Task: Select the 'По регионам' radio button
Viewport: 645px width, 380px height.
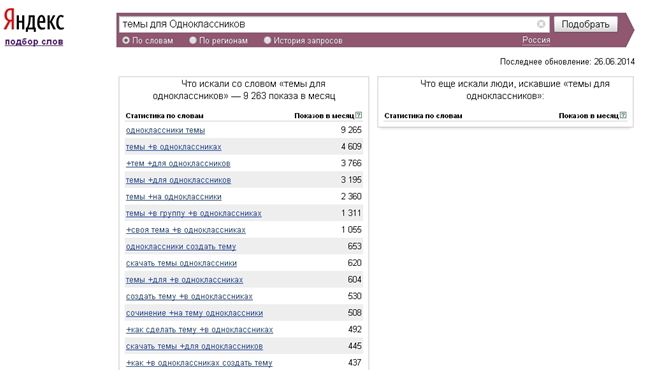Action: pos(193,40)
